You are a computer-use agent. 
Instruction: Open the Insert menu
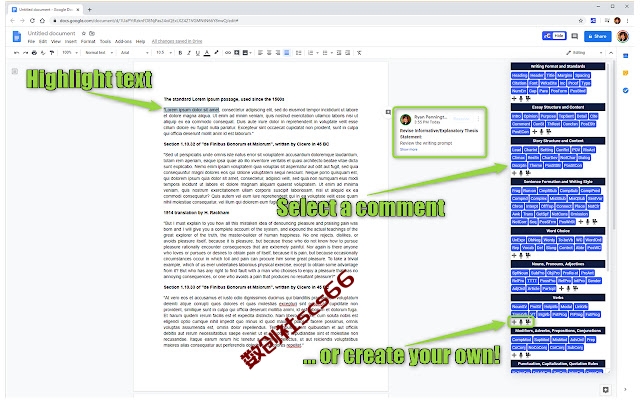coord(71,41)
